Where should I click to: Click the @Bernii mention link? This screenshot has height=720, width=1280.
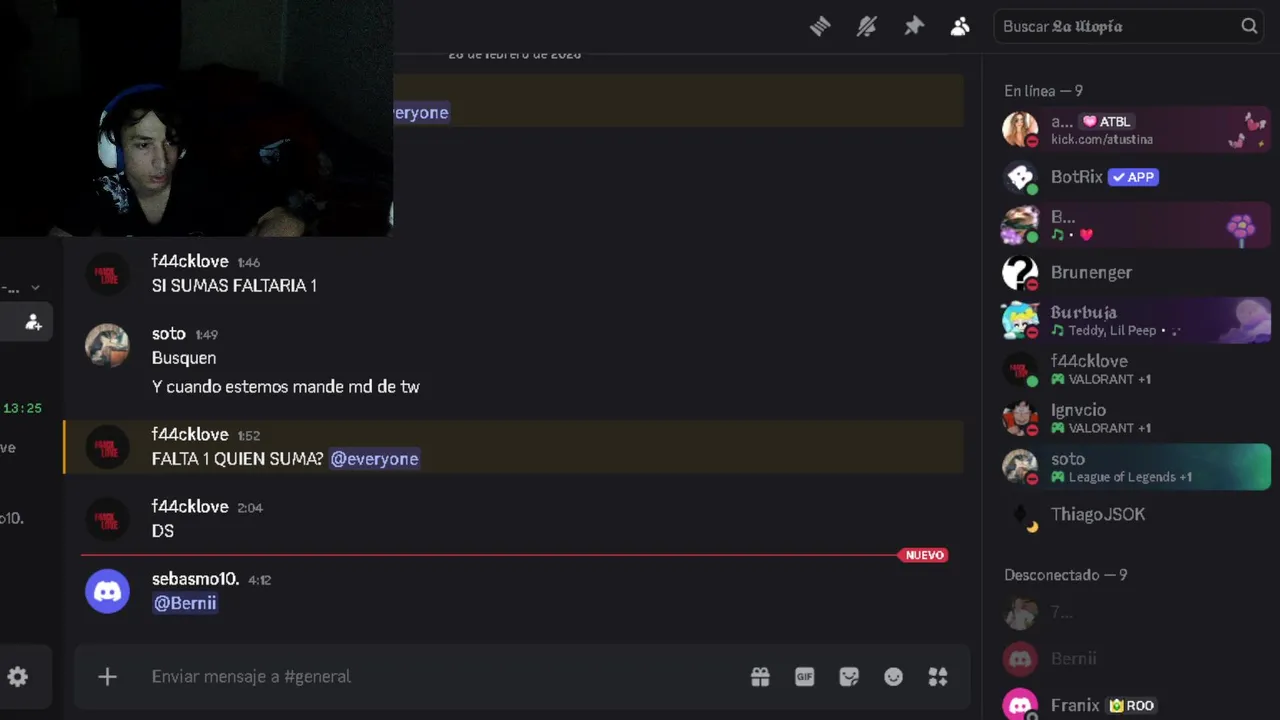[x=185, y=603]
